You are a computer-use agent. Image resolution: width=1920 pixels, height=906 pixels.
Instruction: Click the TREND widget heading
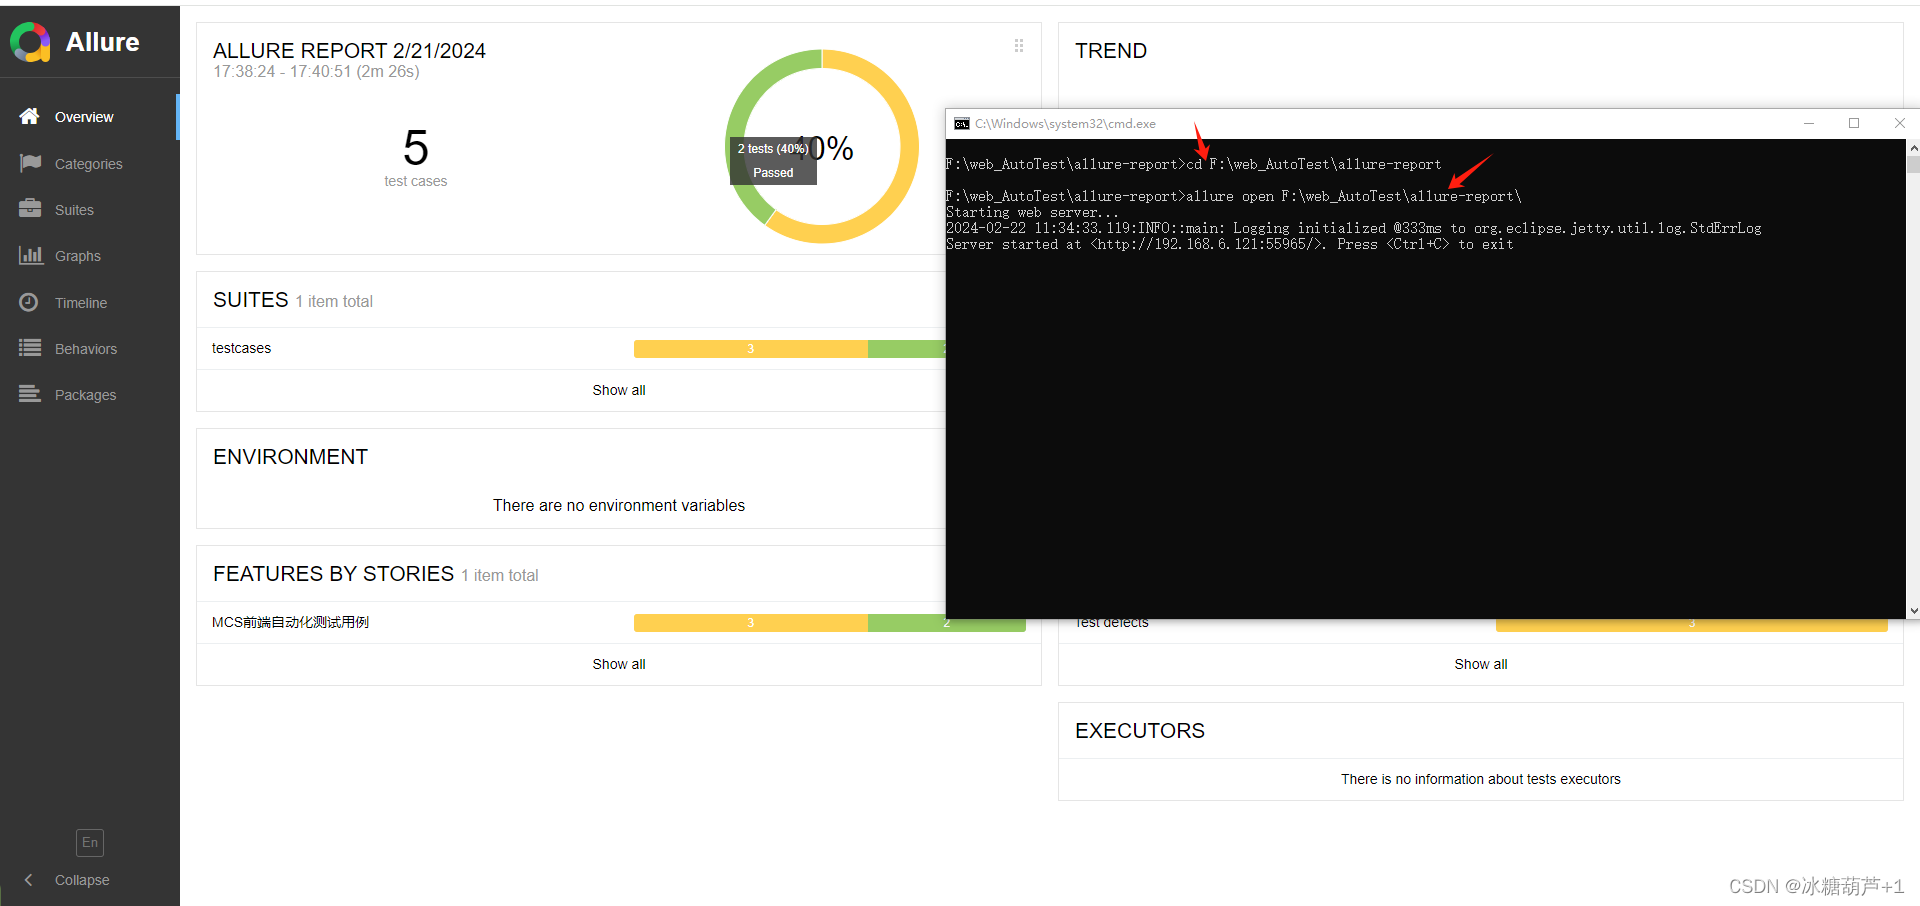coord(1111,50)
